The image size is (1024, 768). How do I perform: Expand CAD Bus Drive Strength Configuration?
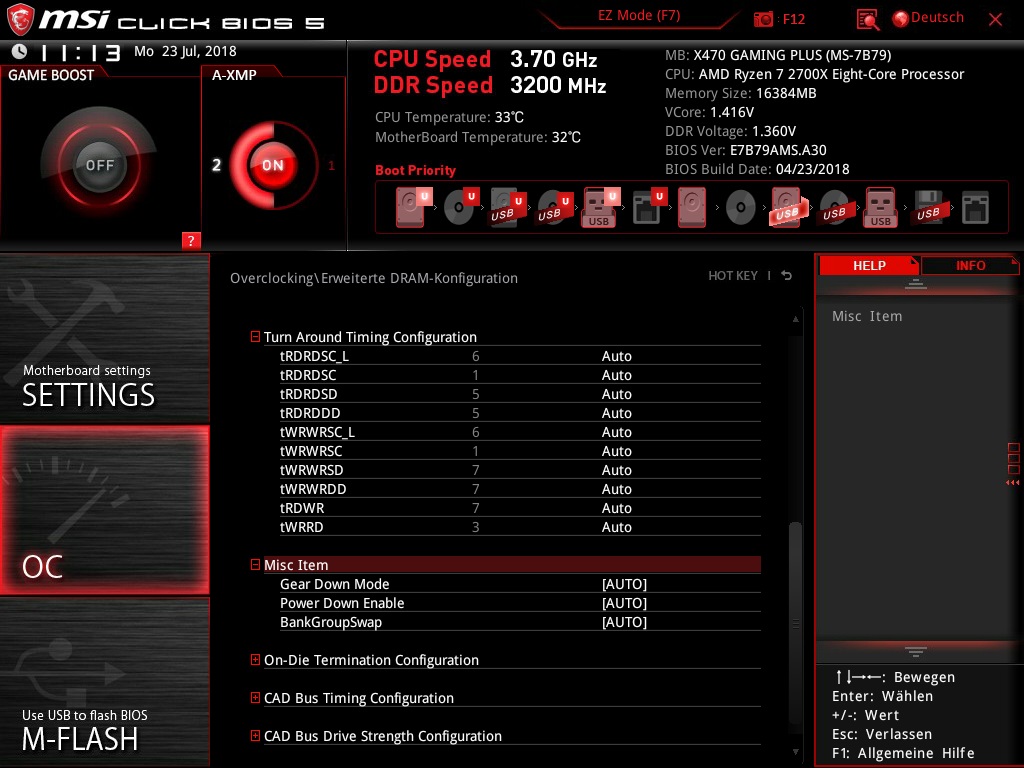coord(255,735)
